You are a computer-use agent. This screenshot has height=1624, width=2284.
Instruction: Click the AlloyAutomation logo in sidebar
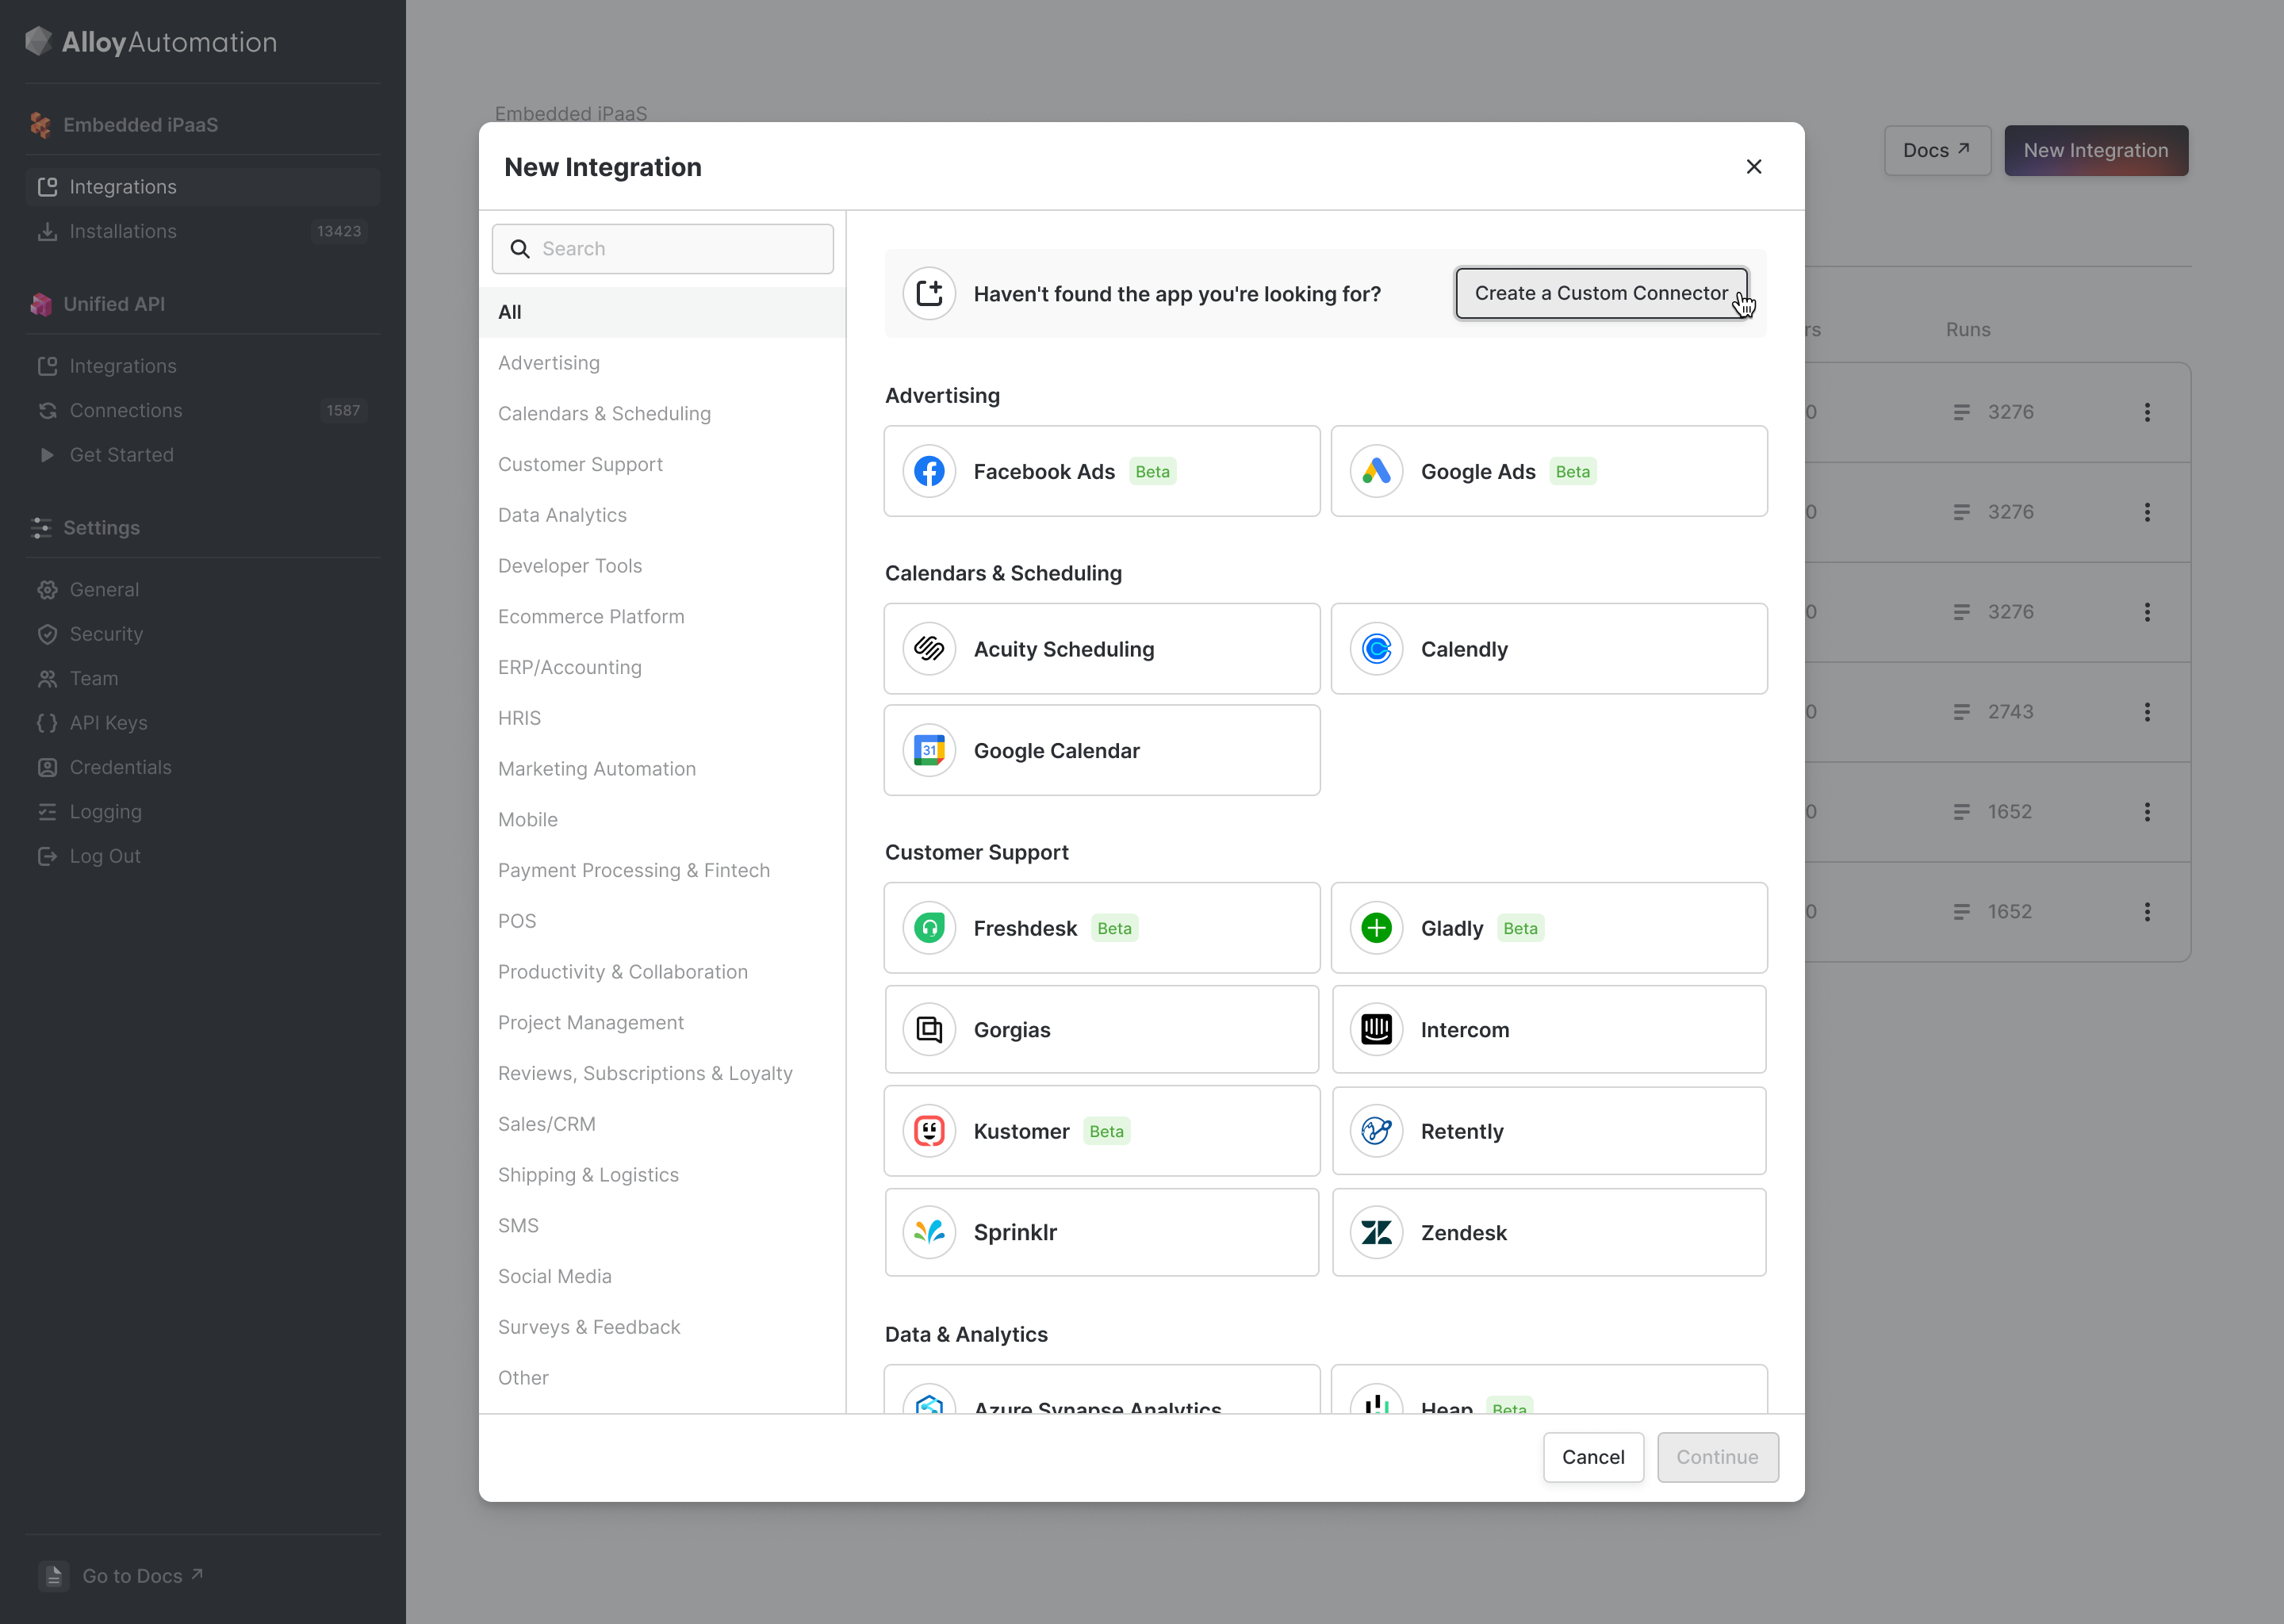tap(151, 42)
